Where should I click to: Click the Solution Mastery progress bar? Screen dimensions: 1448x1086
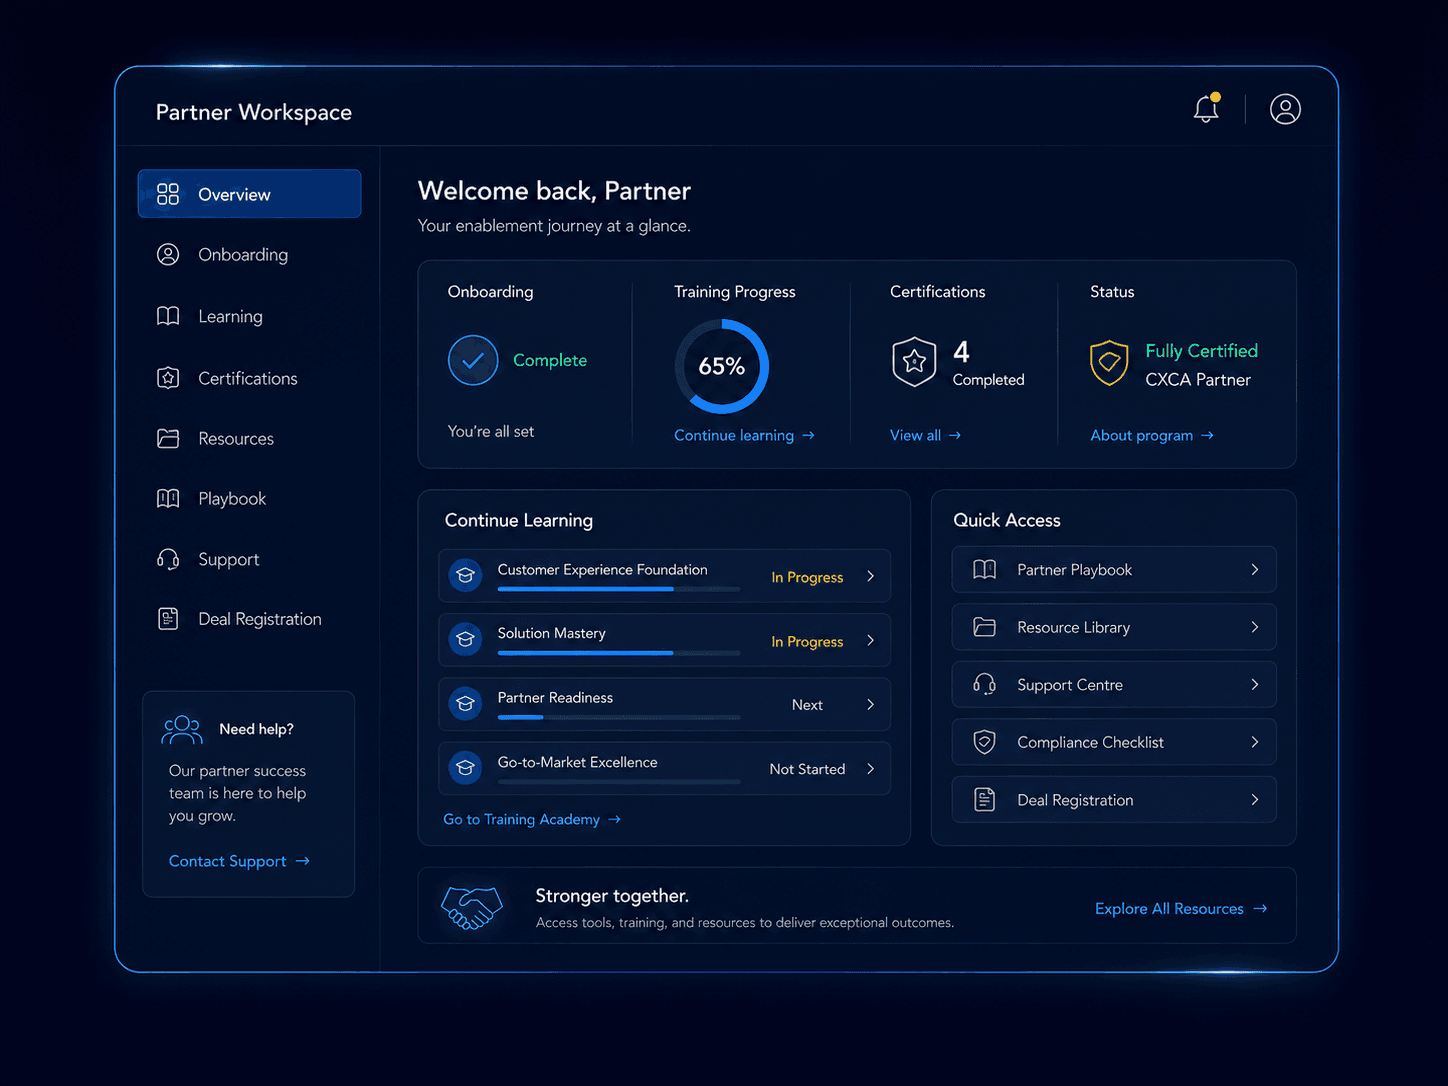click(619, 653)
